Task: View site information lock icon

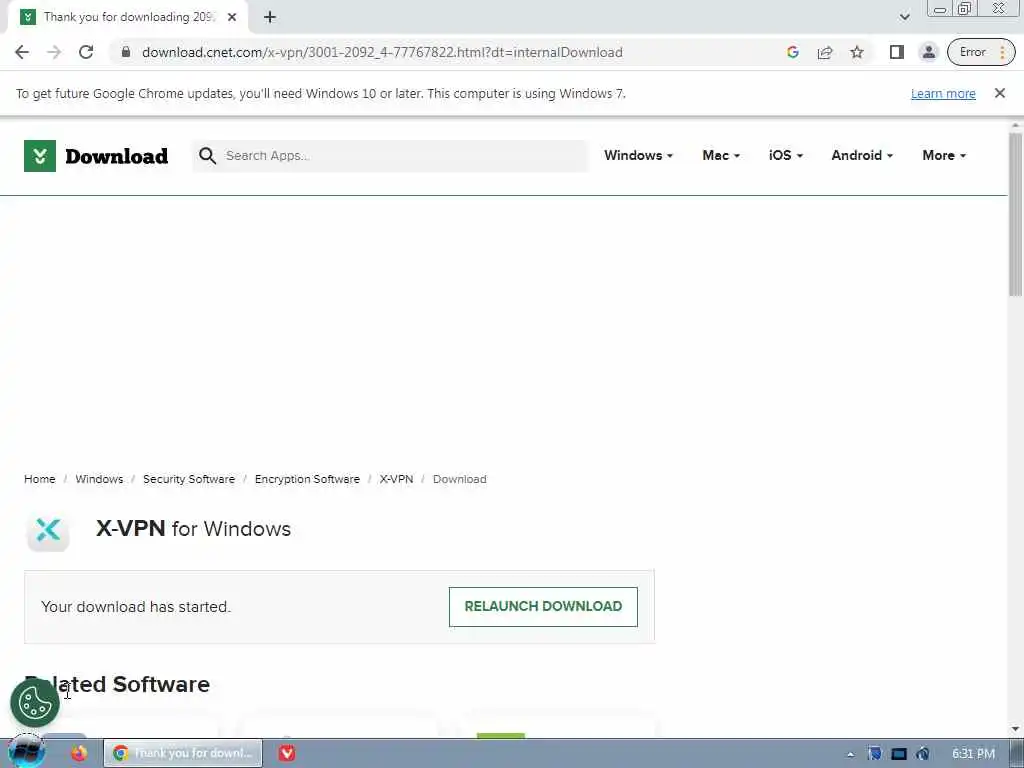Action: click(x=126, y=52)
